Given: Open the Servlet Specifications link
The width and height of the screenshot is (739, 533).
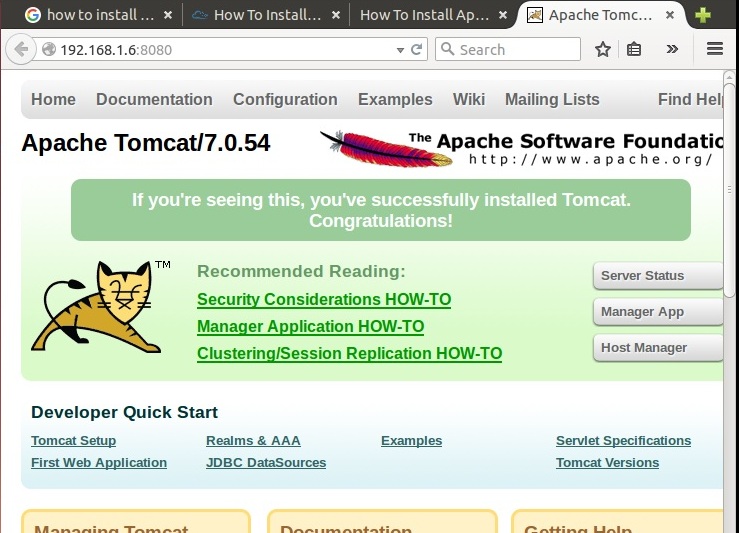Looking at the screenshot, I should click(x=623, y=441).
